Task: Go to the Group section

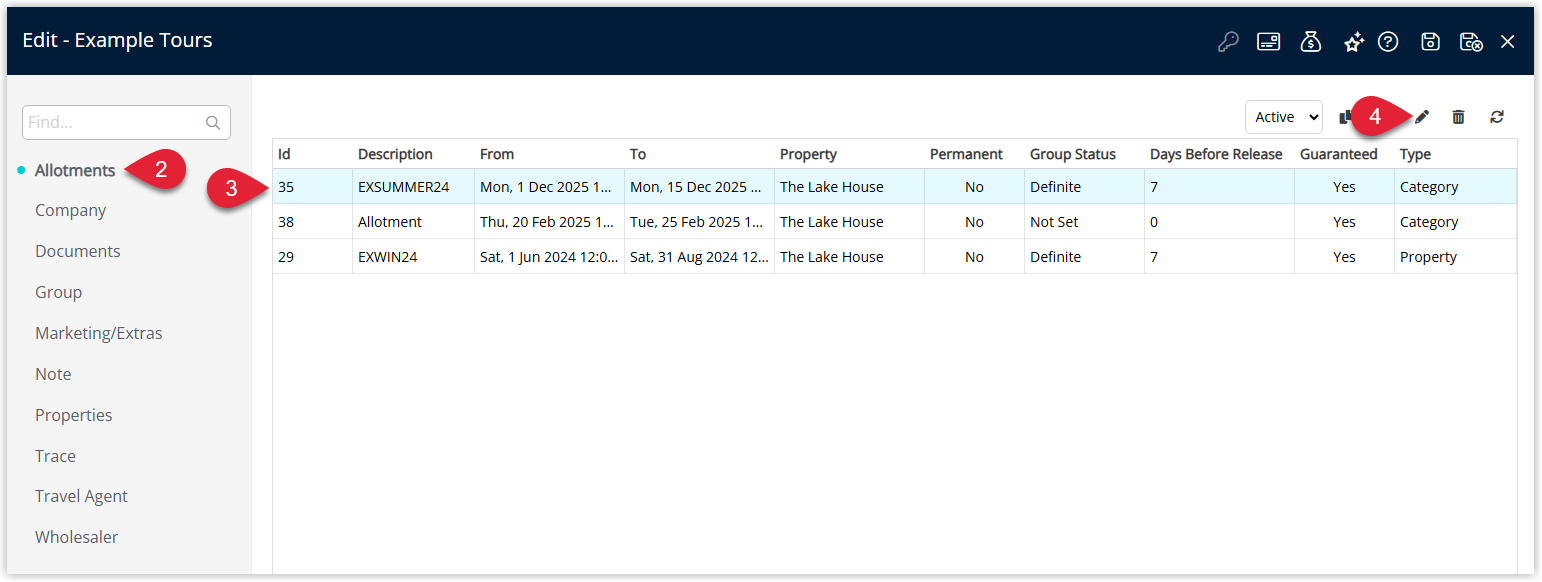Action: (x=58, y=292)
